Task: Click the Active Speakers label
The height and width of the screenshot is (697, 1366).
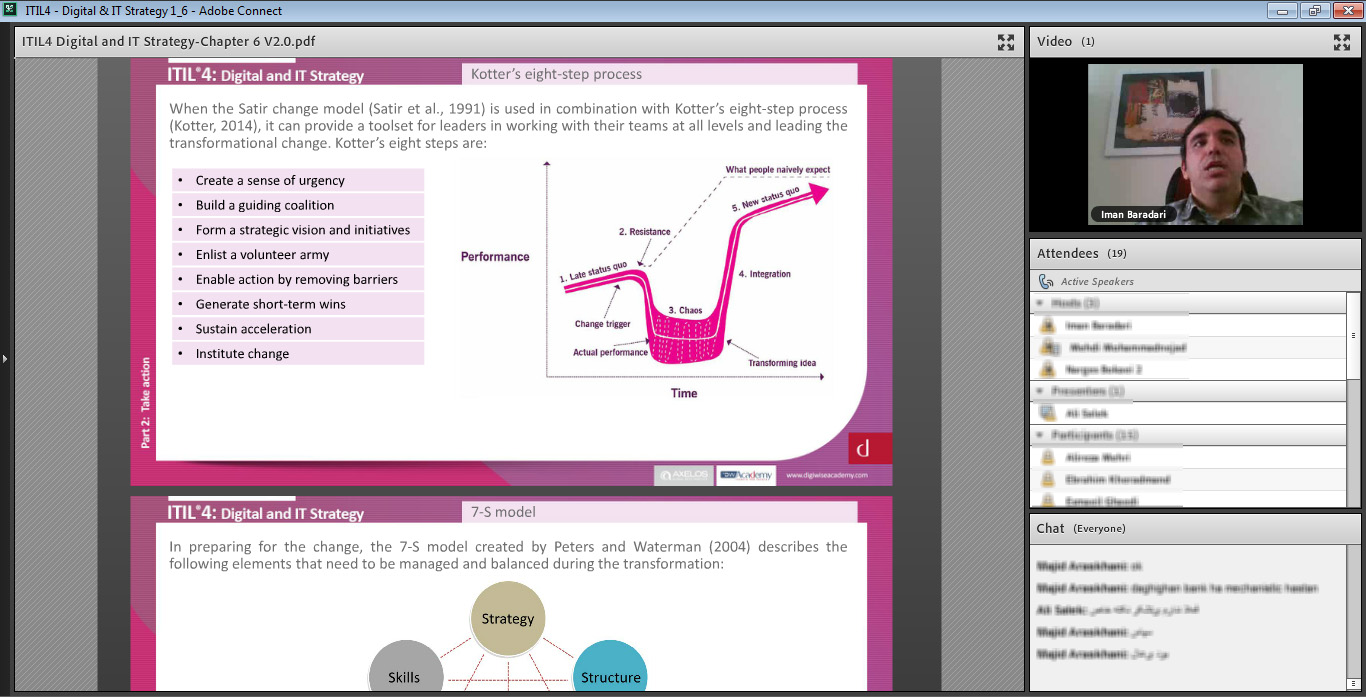Action: 1097,282
